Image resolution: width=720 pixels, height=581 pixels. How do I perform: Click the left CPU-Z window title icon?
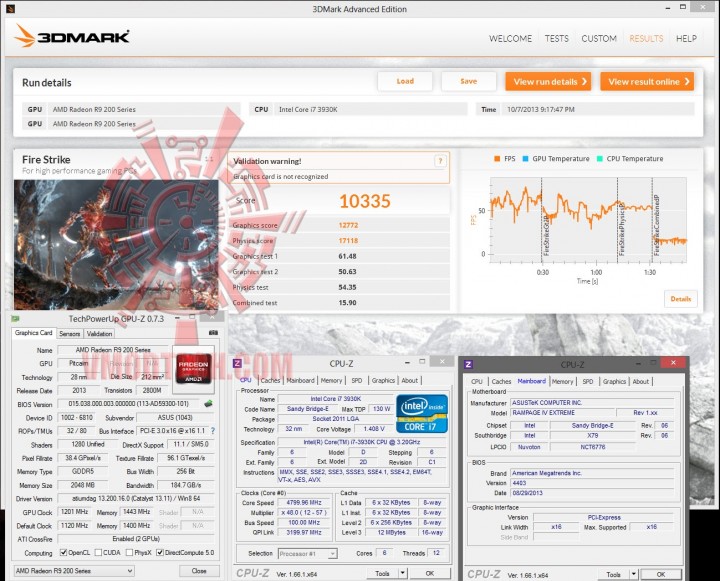click(237, 363)
